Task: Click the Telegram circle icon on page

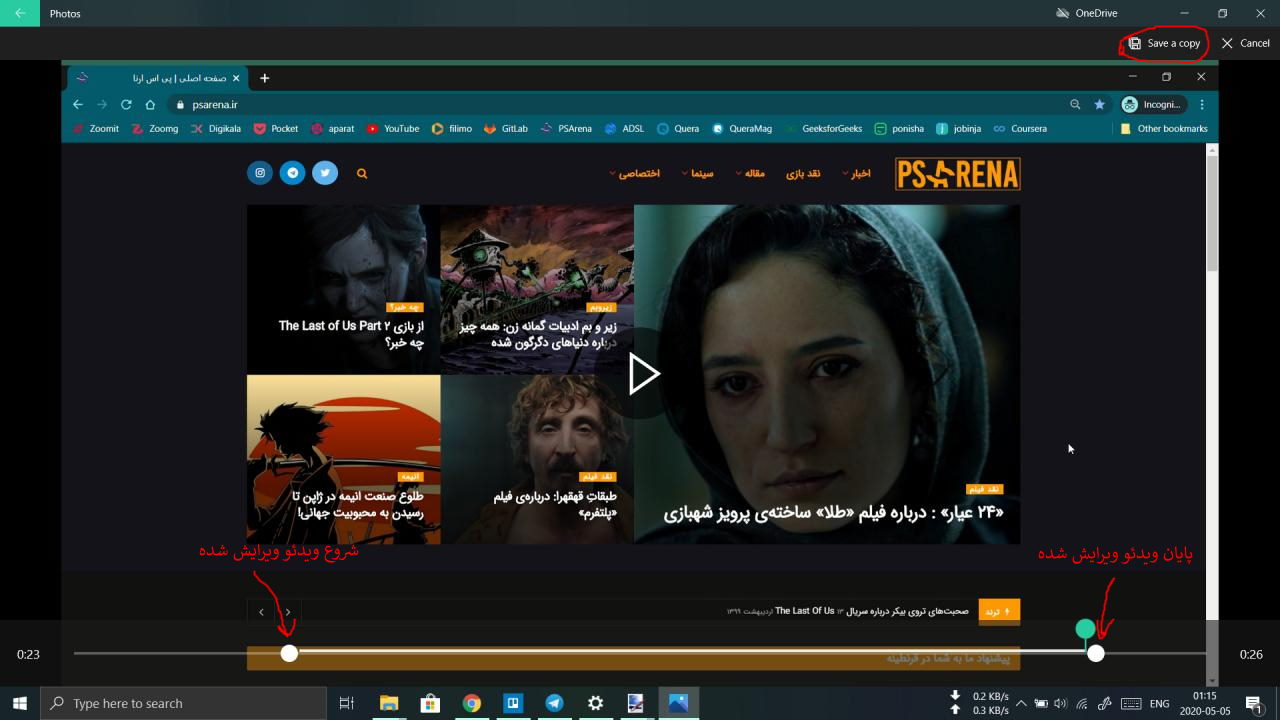Action: tap(292, 173)
